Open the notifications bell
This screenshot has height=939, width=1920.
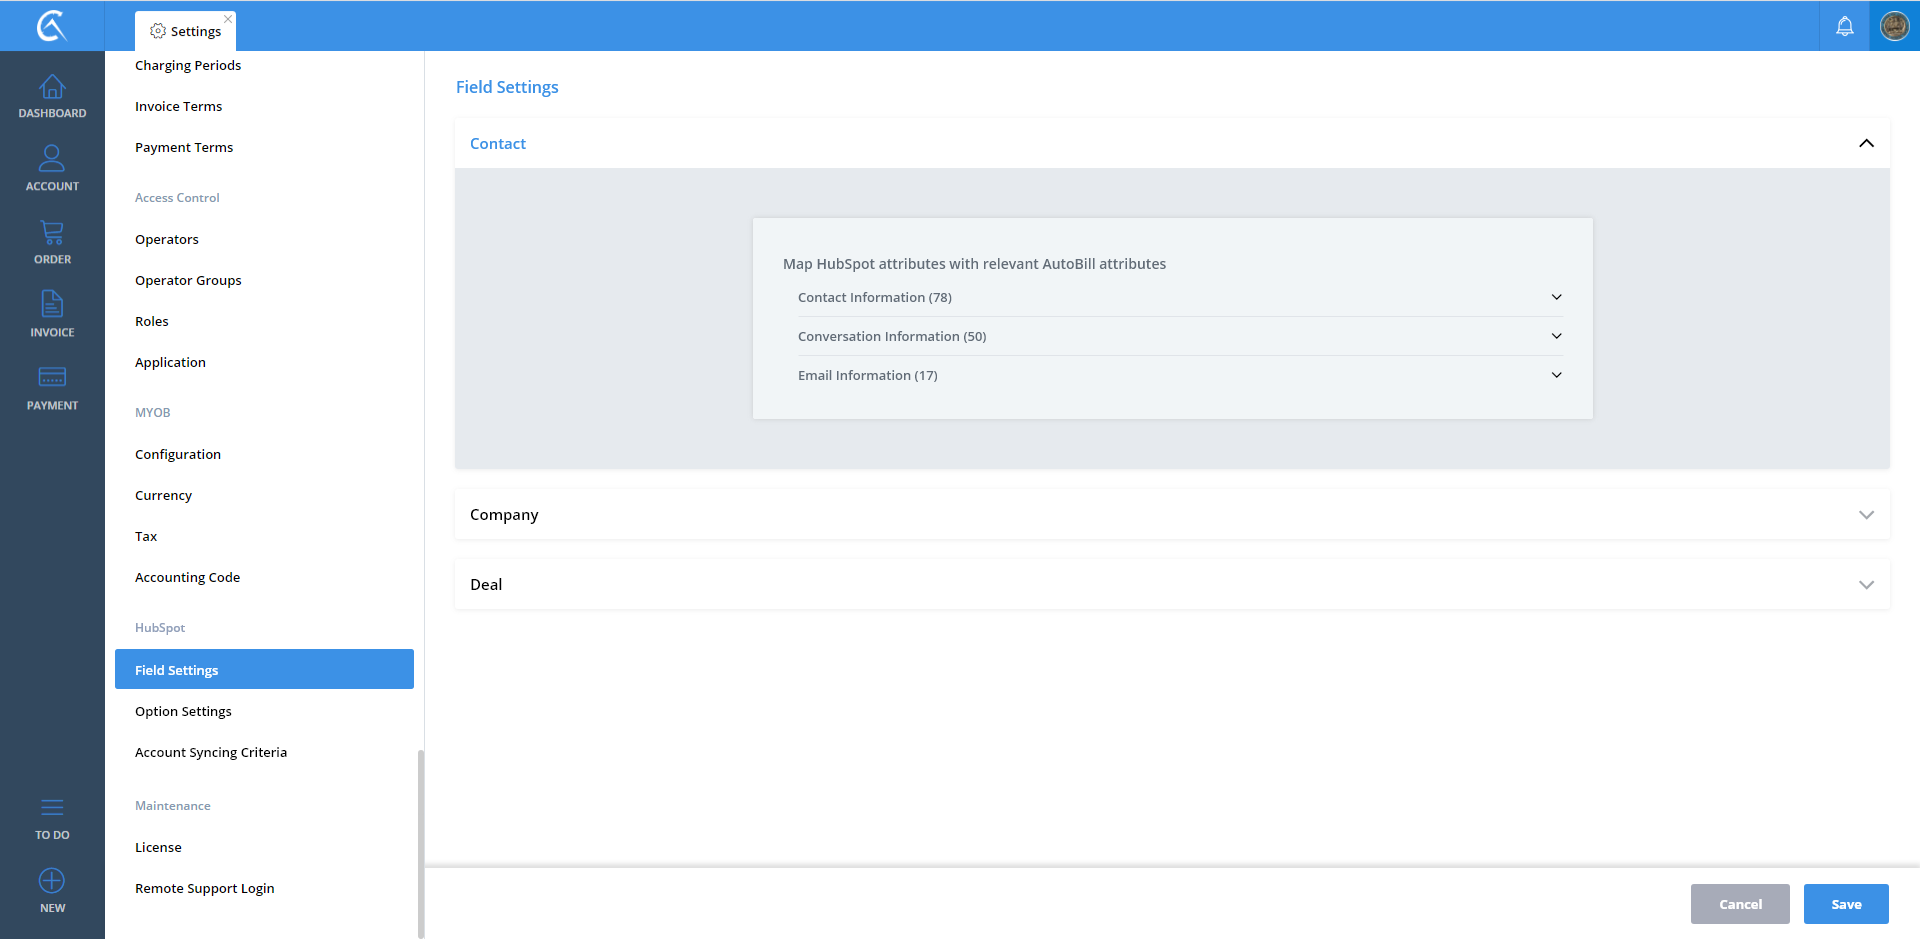pyautogui.click(x=1844, y=26)
